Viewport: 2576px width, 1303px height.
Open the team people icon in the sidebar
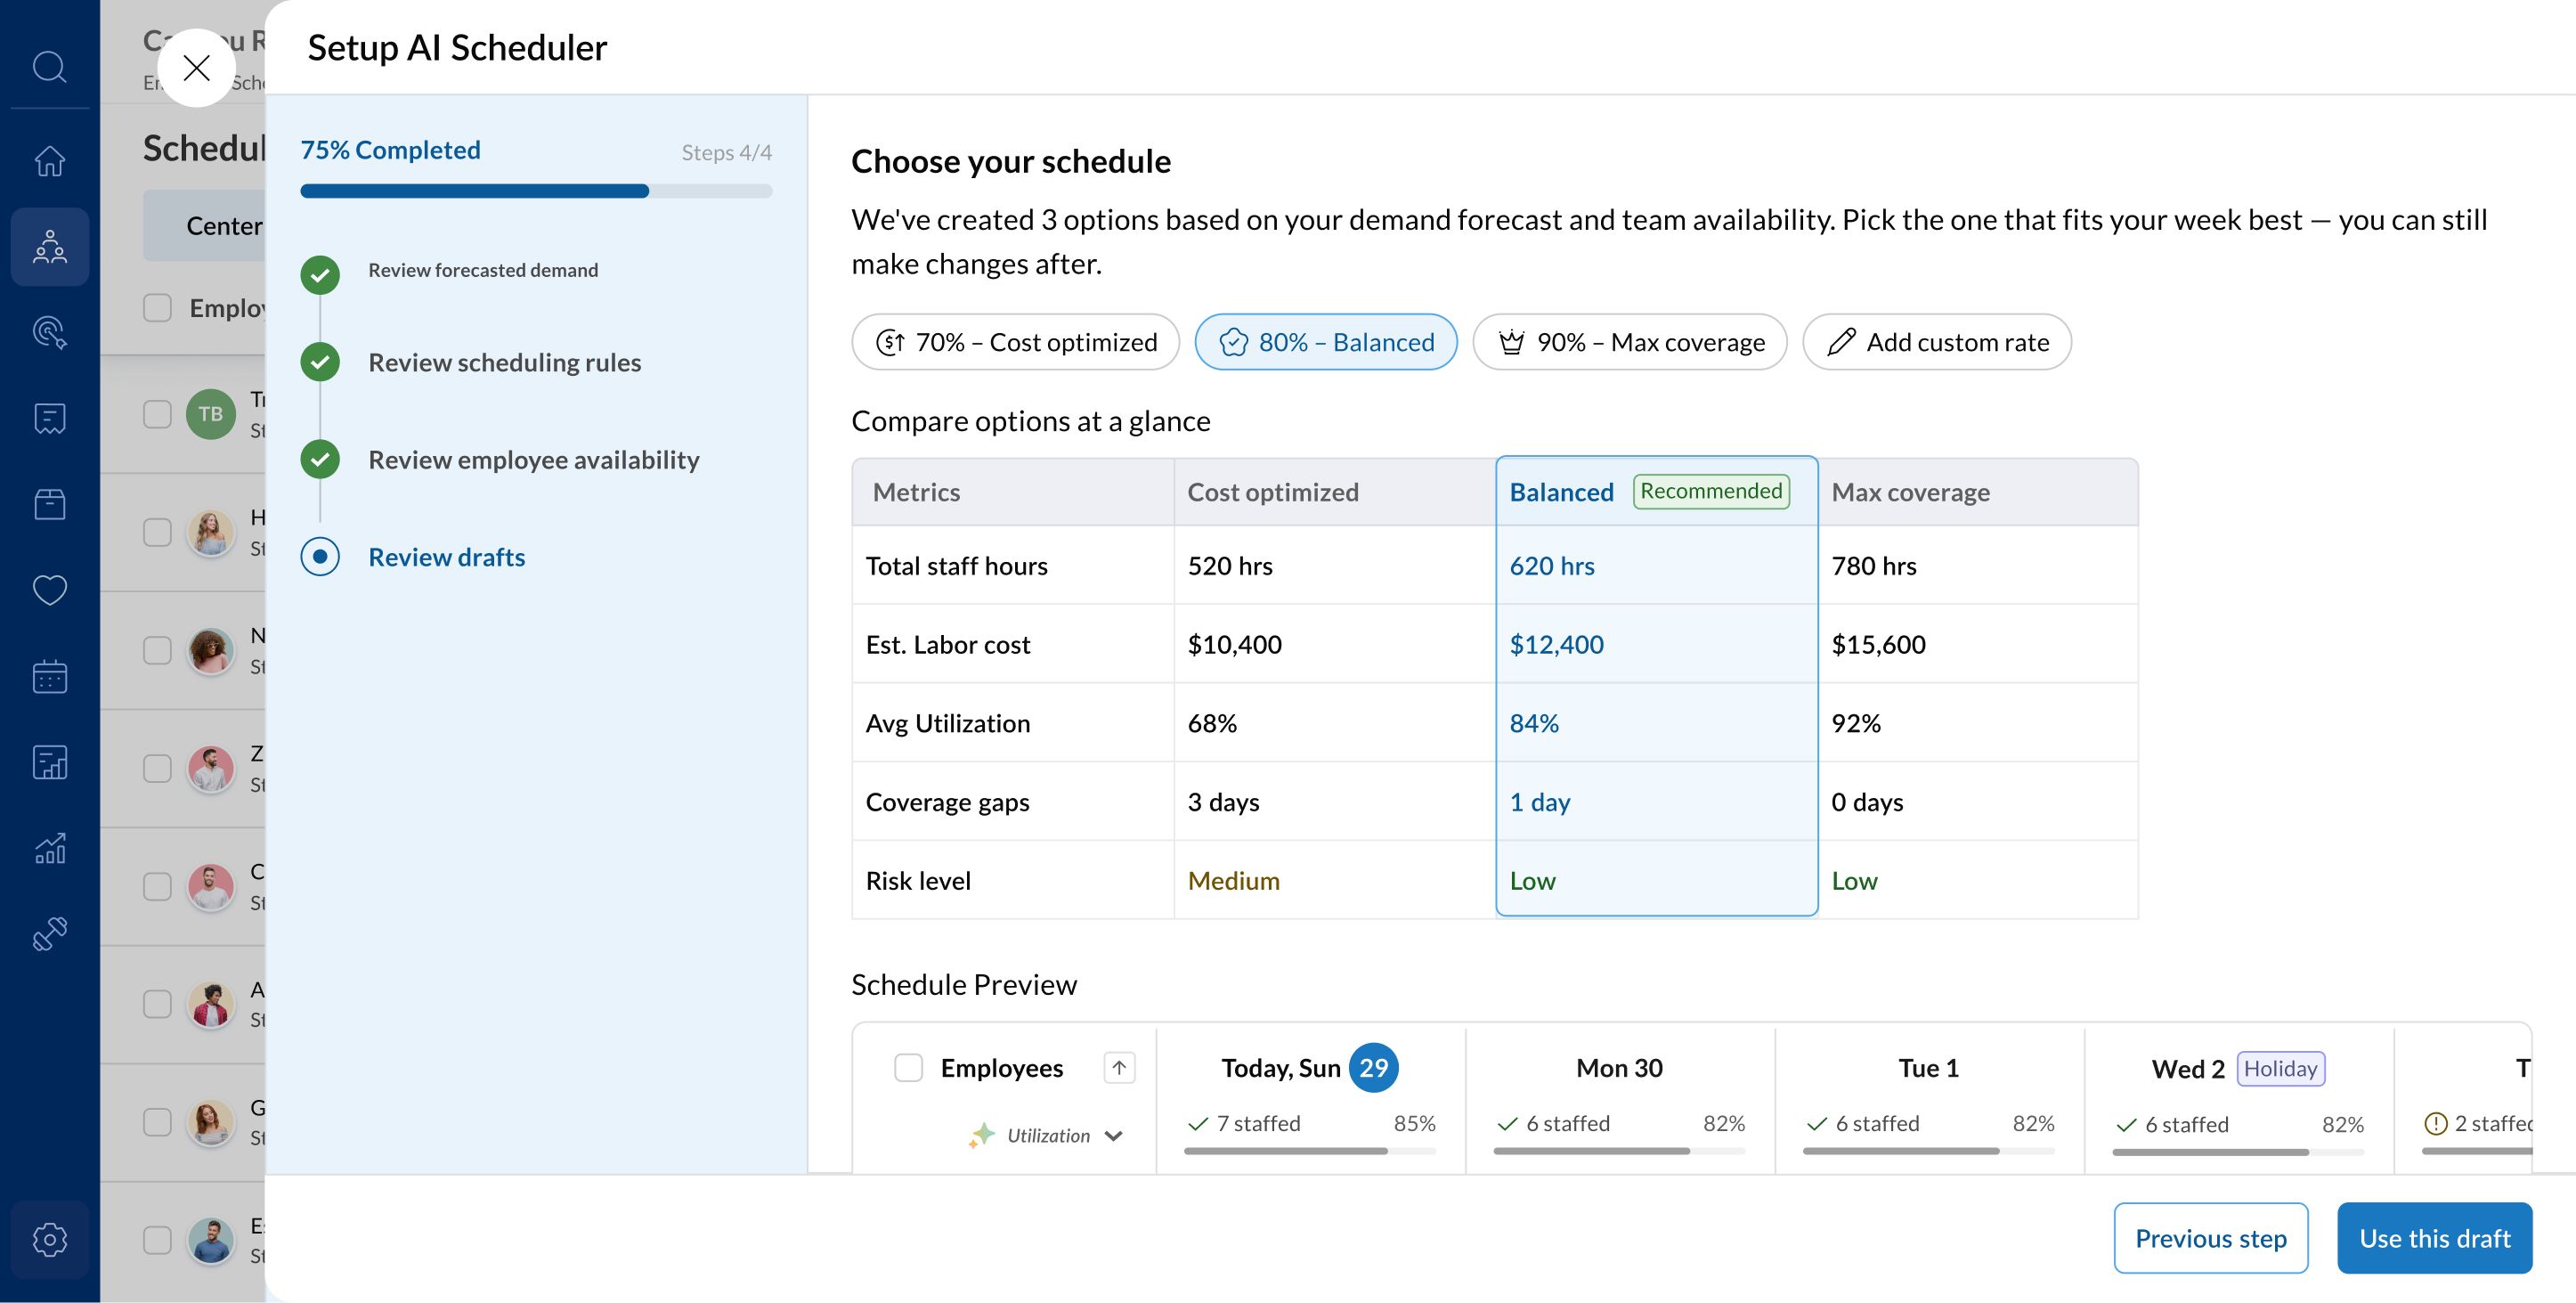coord(49,246)
